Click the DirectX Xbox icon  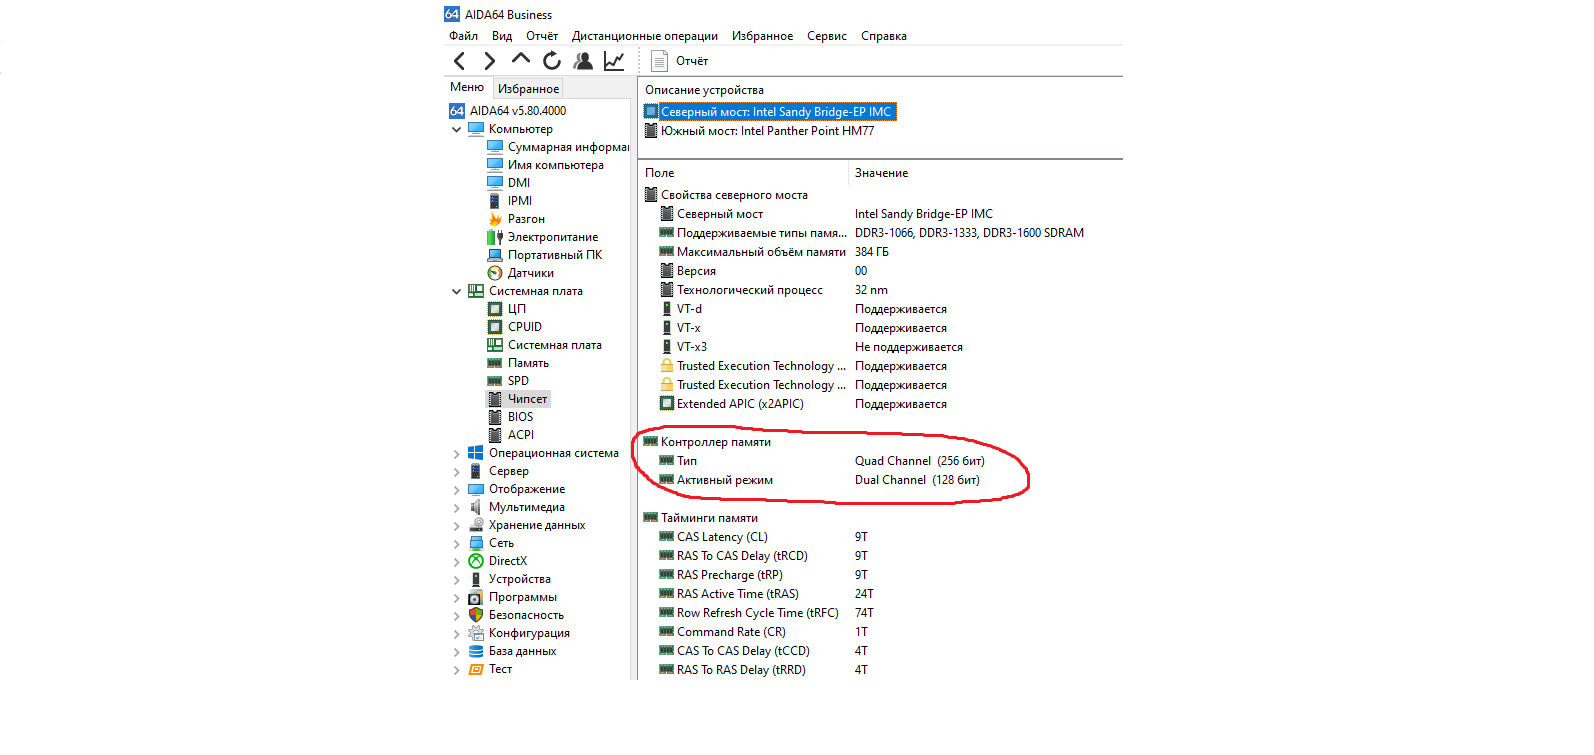(475, 561)
